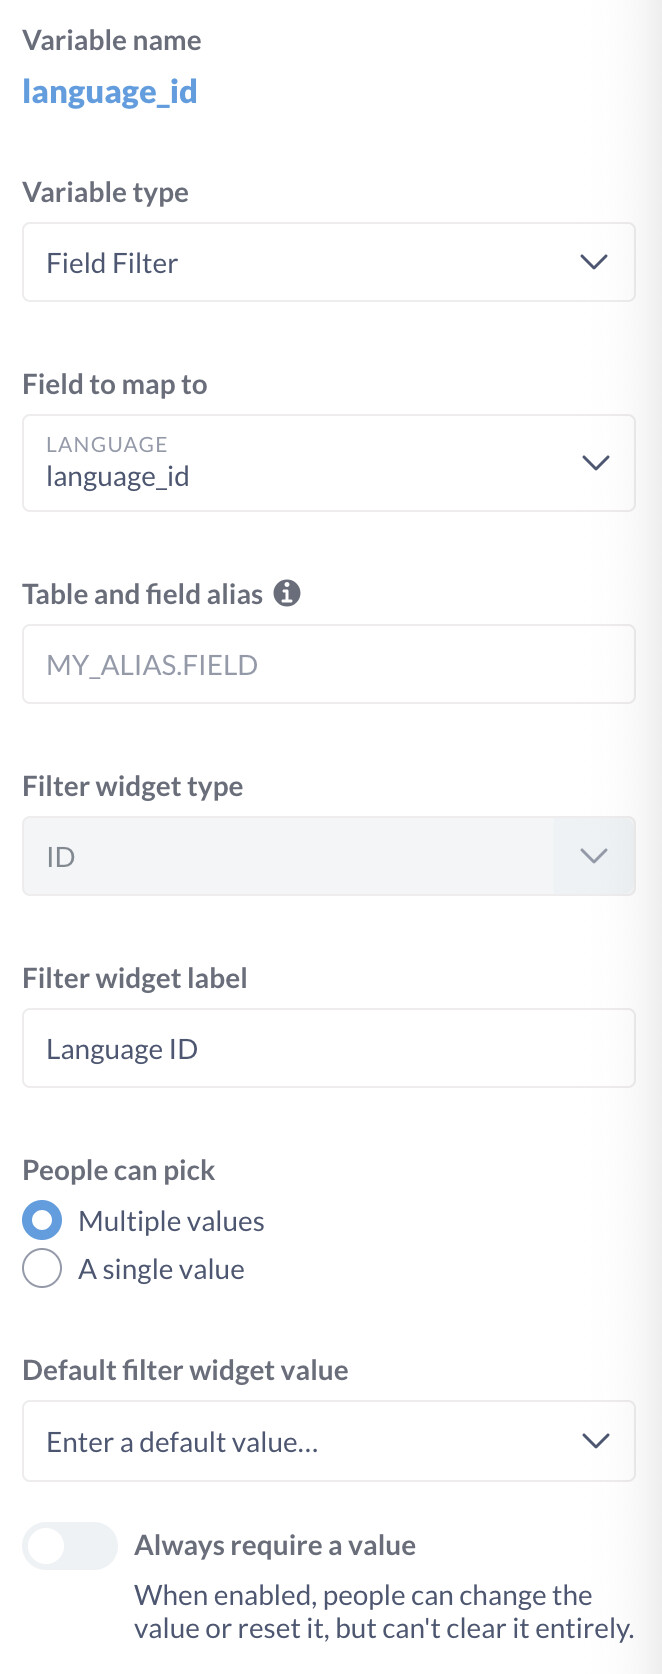This screenshot has width=662, height=1674.
Task: Open the Enter a default value dropdown
Action: pyautogui.click(x=300, y=1441)
